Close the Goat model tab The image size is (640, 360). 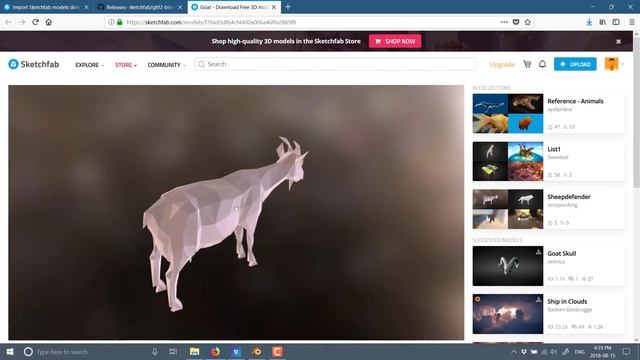[274, 7]
